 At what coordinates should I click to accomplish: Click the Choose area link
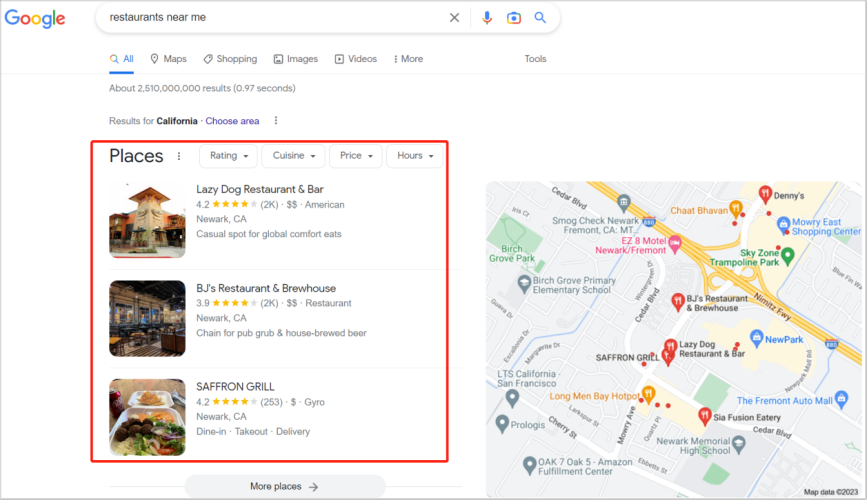[232, 121]
